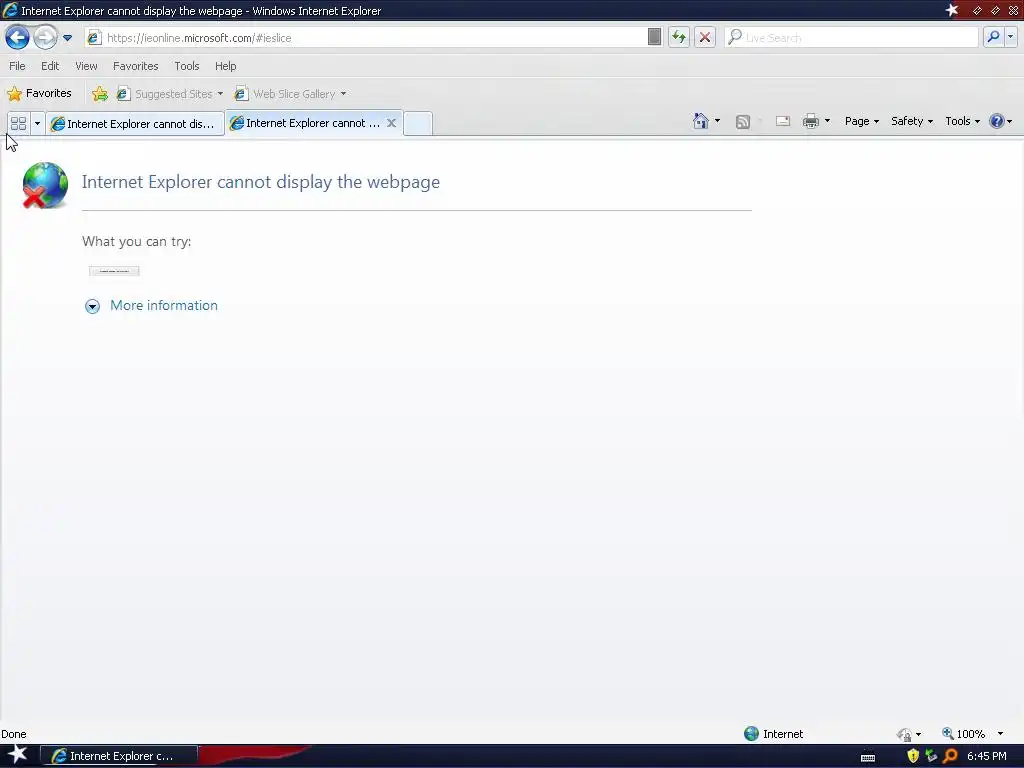Click the page icon left of URL

[94, 38]
